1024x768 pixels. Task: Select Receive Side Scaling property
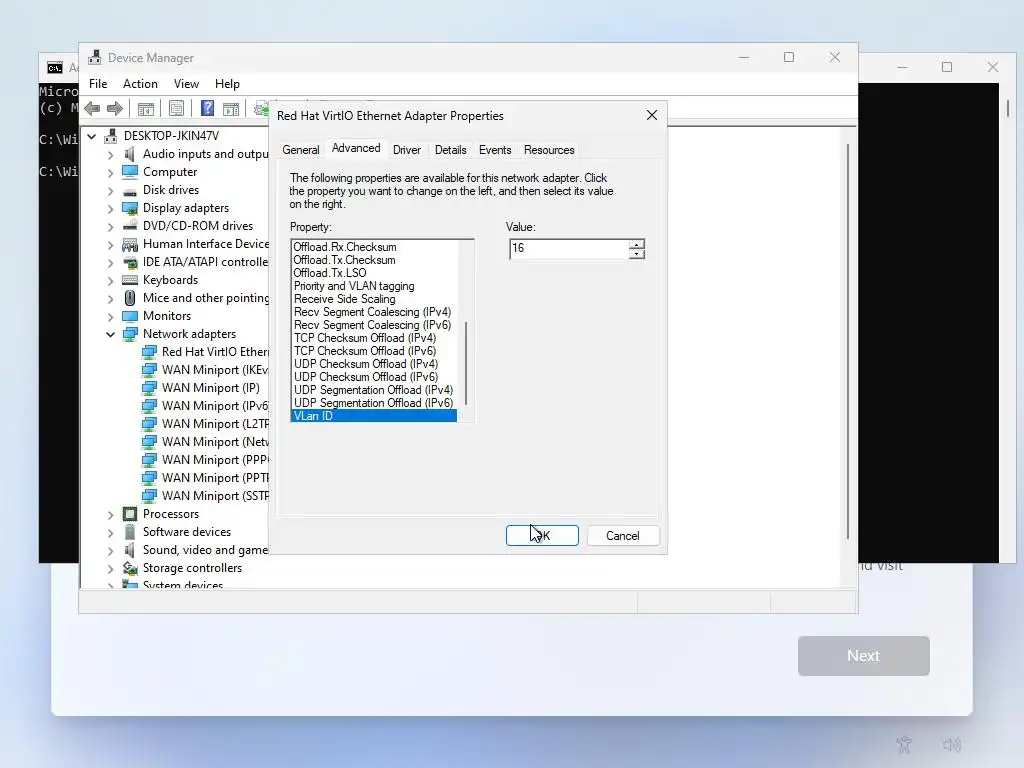[344, 299]
